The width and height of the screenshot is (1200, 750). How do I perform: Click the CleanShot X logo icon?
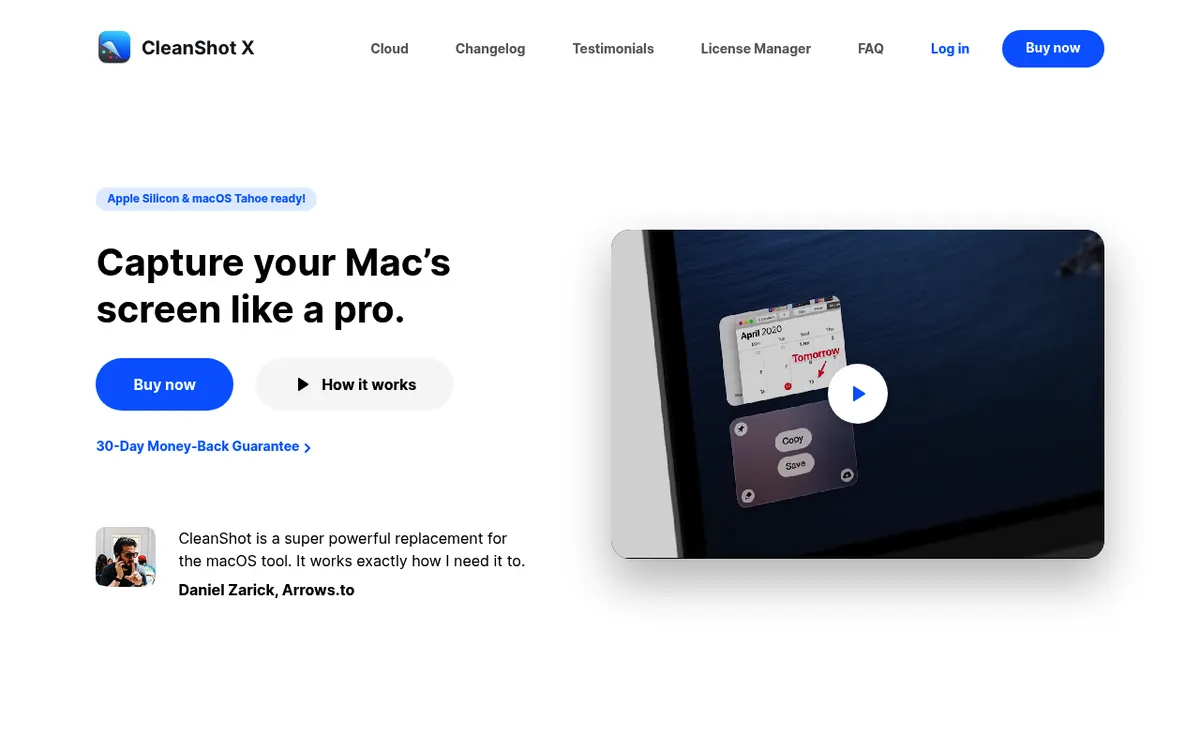pos(114,47)
